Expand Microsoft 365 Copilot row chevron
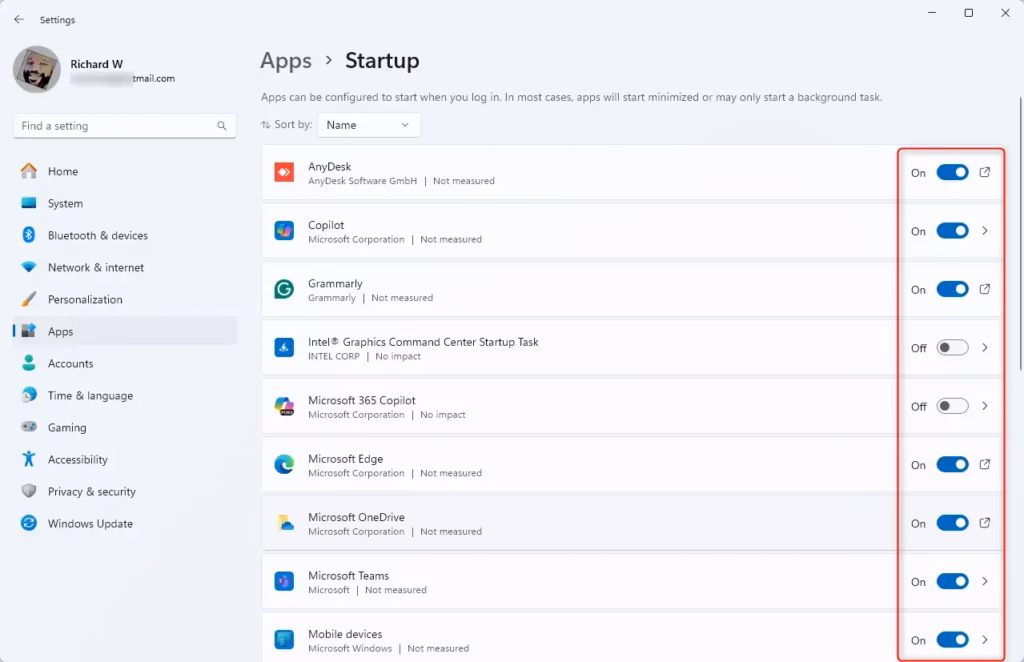 [x=985, y=406]
